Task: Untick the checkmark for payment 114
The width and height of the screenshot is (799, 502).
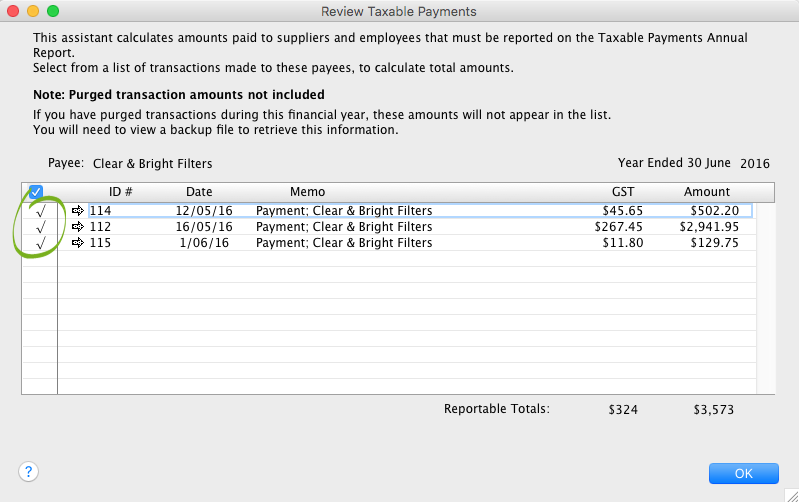Action: [39, 212]
